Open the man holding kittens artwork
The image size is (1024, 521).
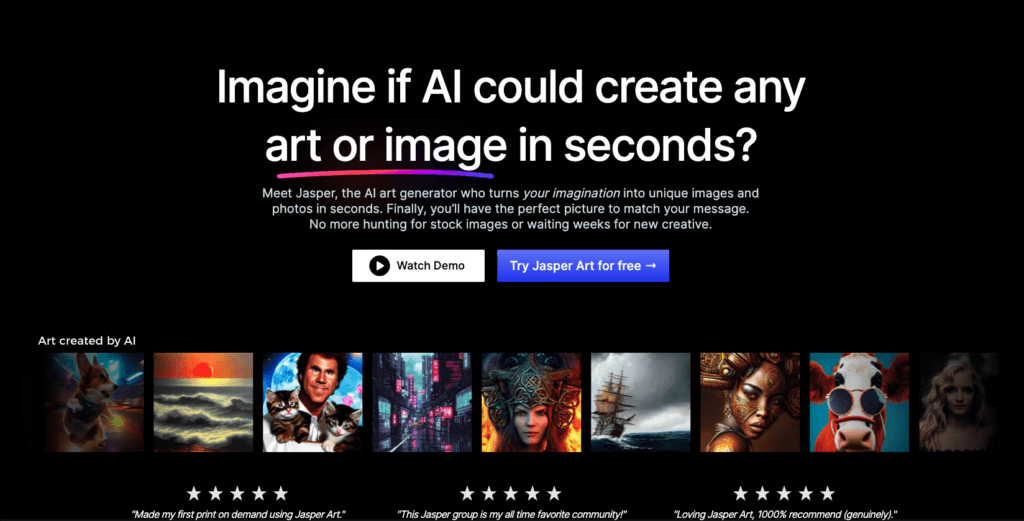(313, 402)
